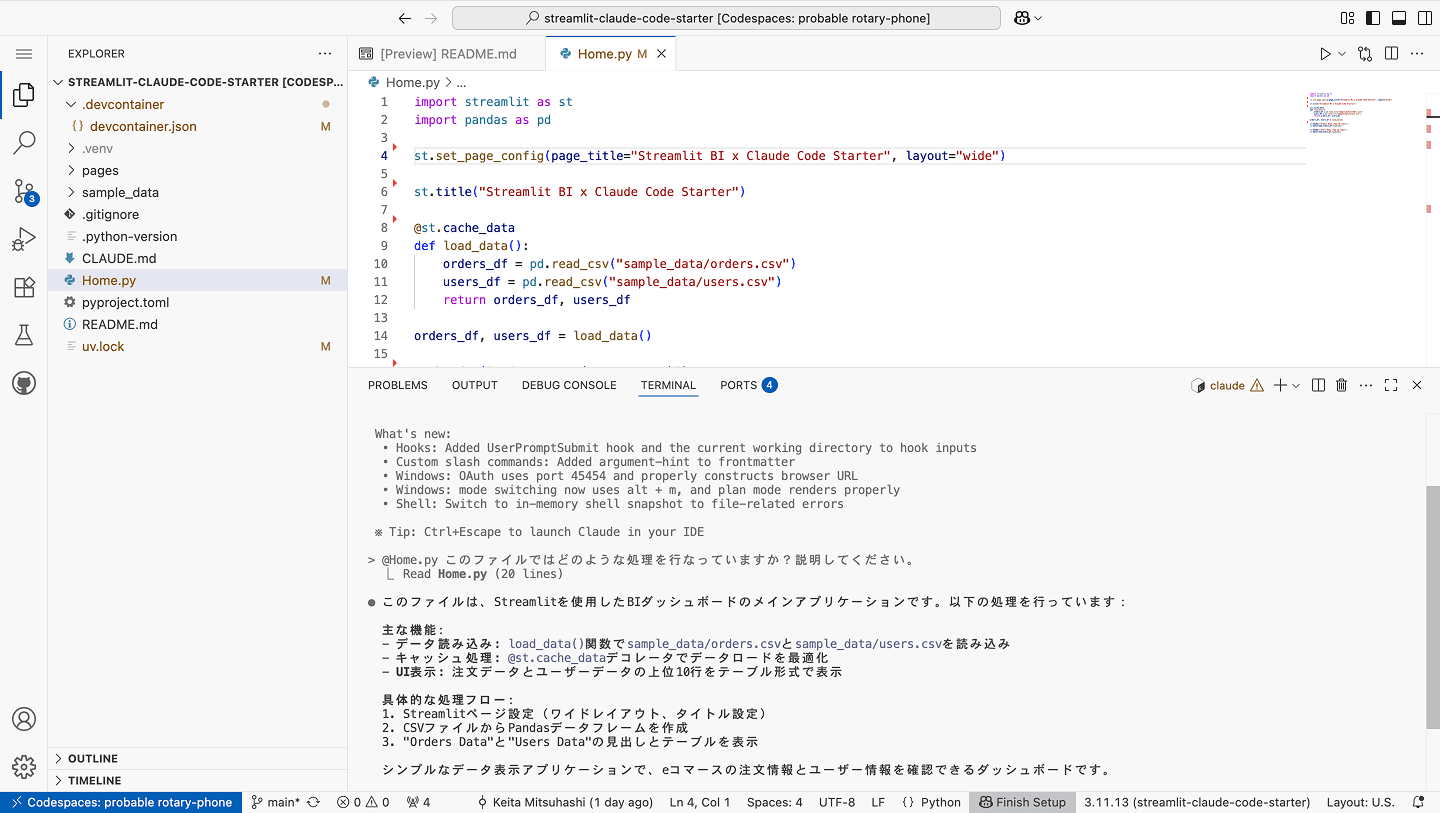Open the GitHub view in activity bar

pos(24,384)
